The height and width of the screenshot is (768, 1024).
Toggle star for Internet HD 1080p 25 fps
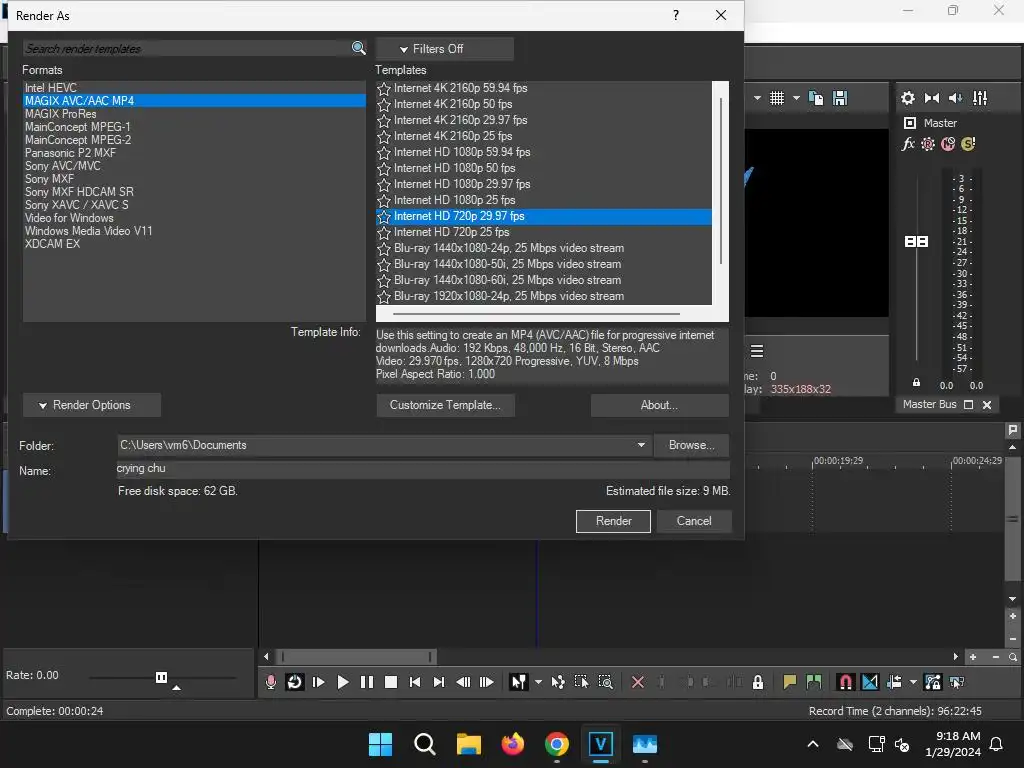384,200
